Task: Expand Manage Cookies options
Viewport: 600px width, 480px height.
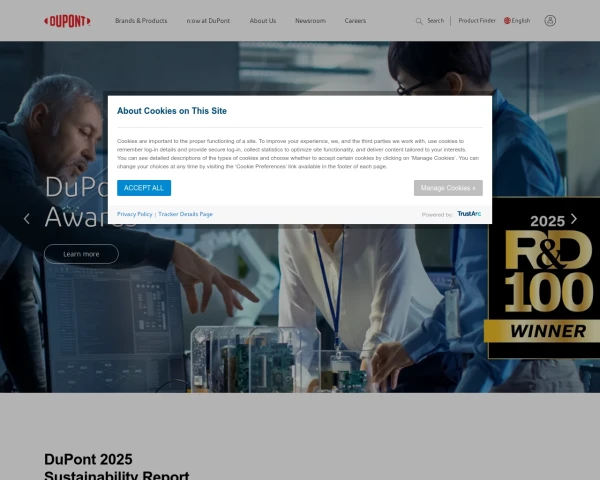Action: click(x=448, y=188)
